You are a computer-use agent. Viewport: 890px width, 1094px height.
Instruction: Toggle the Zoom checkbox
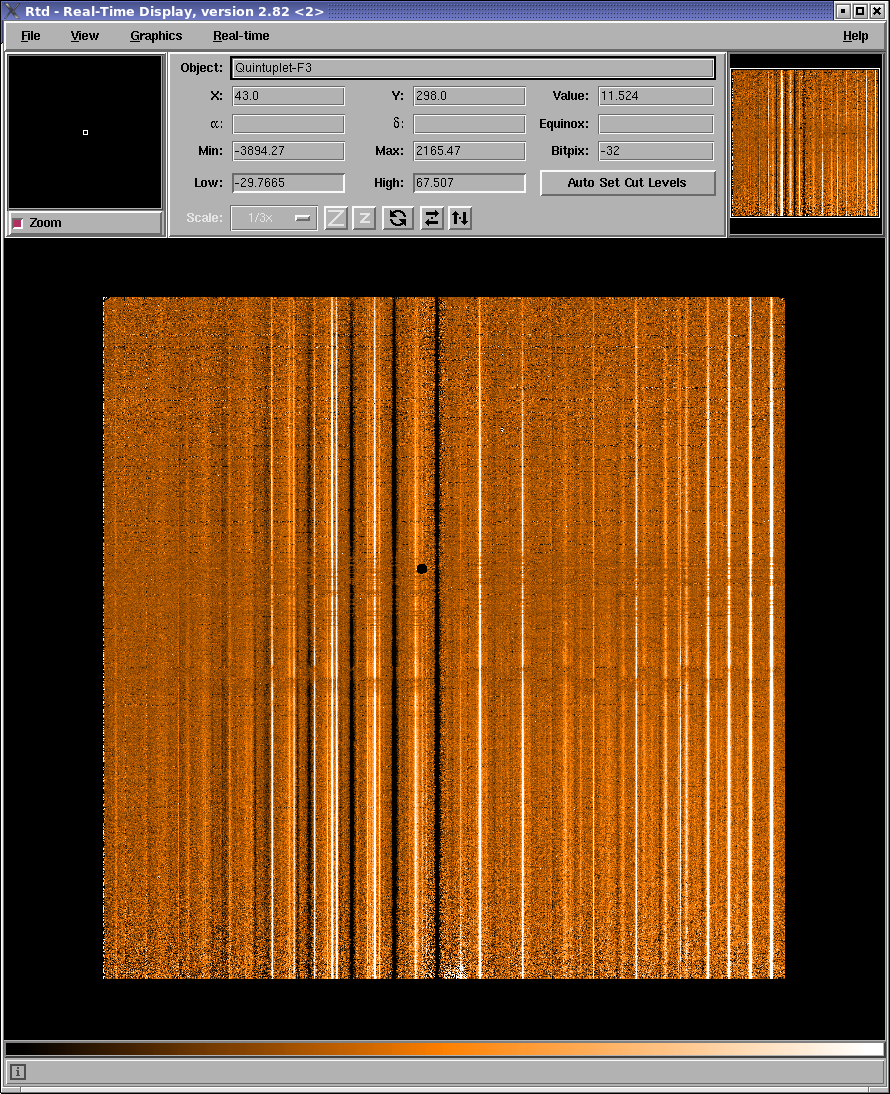18,223
